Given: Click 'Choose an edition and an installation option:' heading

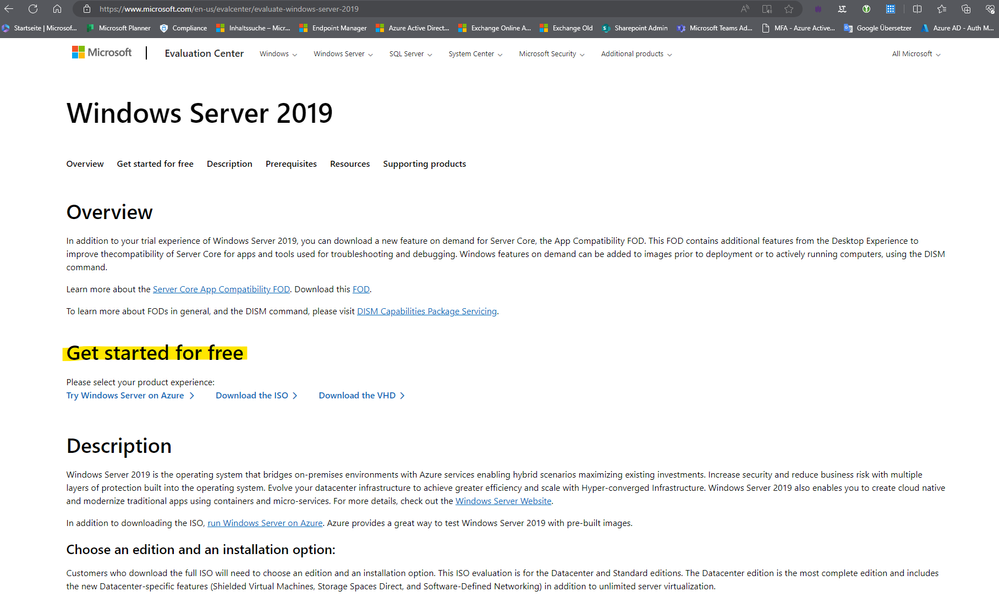Looking at the screenshot, I should point(201,549).
